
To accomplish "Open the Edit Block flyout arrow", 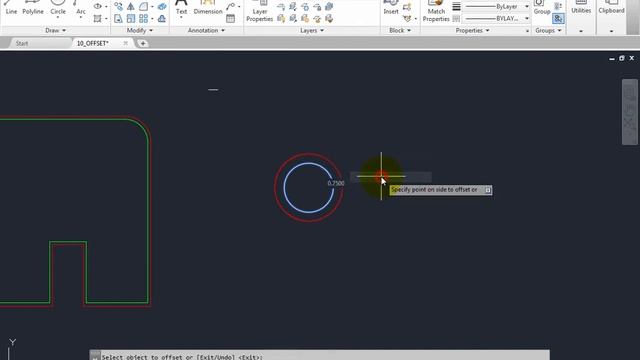I will [x=416, y=19].
